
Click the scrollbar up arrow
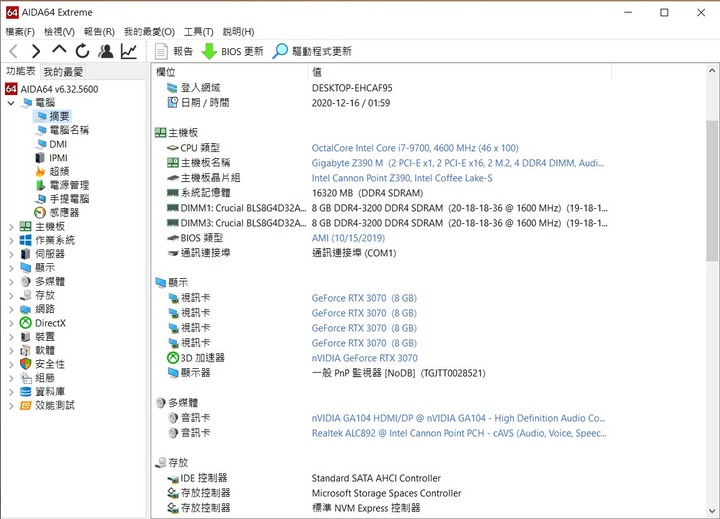[x=712, y=71]
